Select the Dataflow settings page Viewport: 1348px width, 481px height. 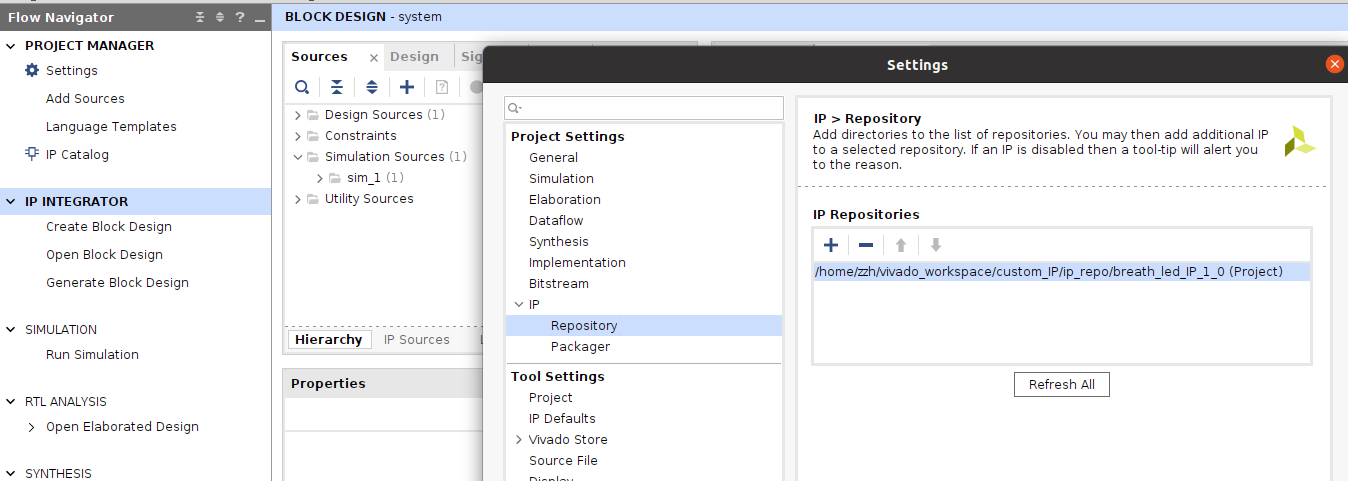556,221
